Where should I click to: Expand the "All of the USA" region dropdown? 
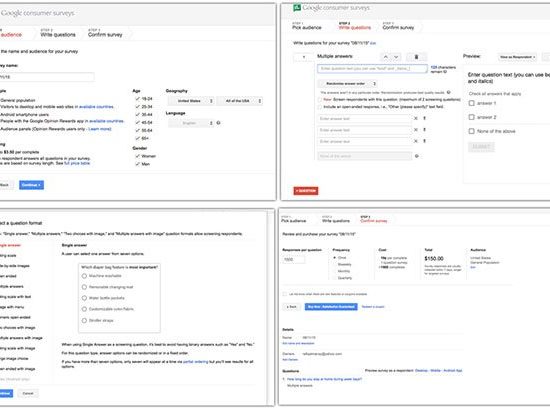coord(240,101)
